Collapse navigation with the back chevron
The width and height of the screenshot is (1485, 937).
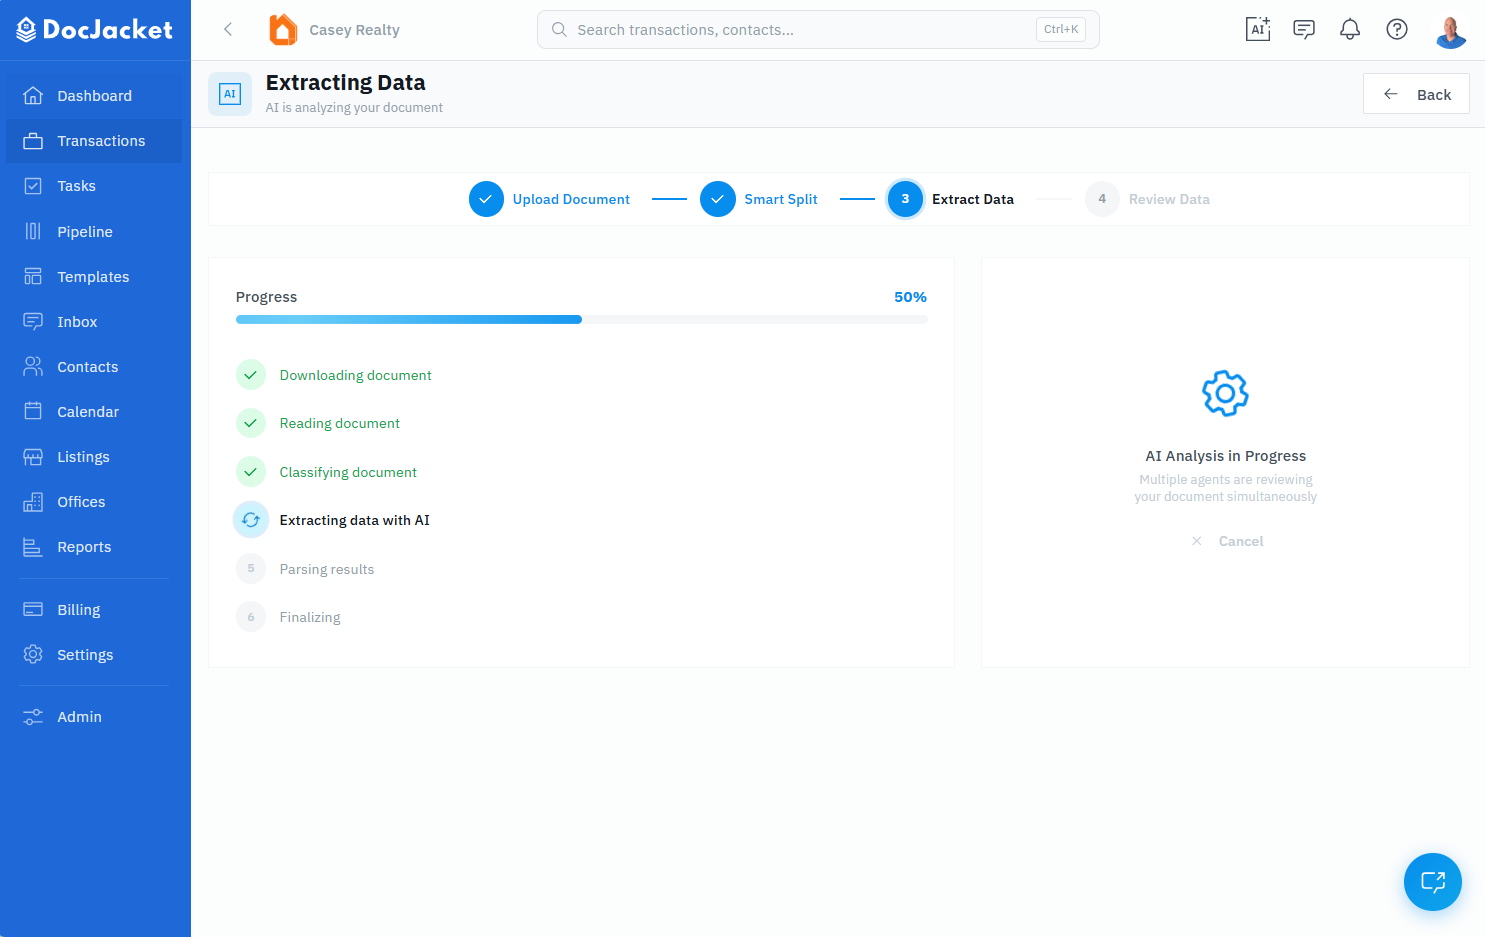(227, 29)
